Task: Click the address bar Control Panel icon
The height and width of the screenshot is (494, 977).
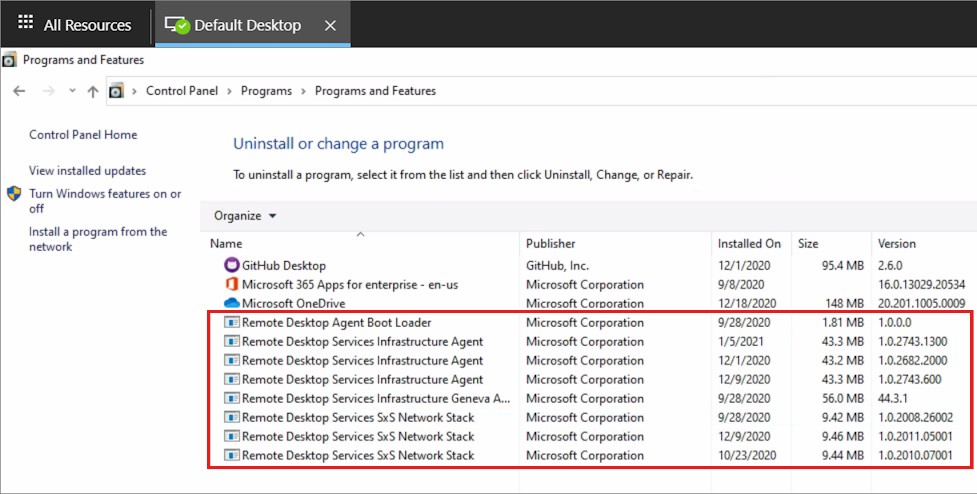Action: pos(117,92)
